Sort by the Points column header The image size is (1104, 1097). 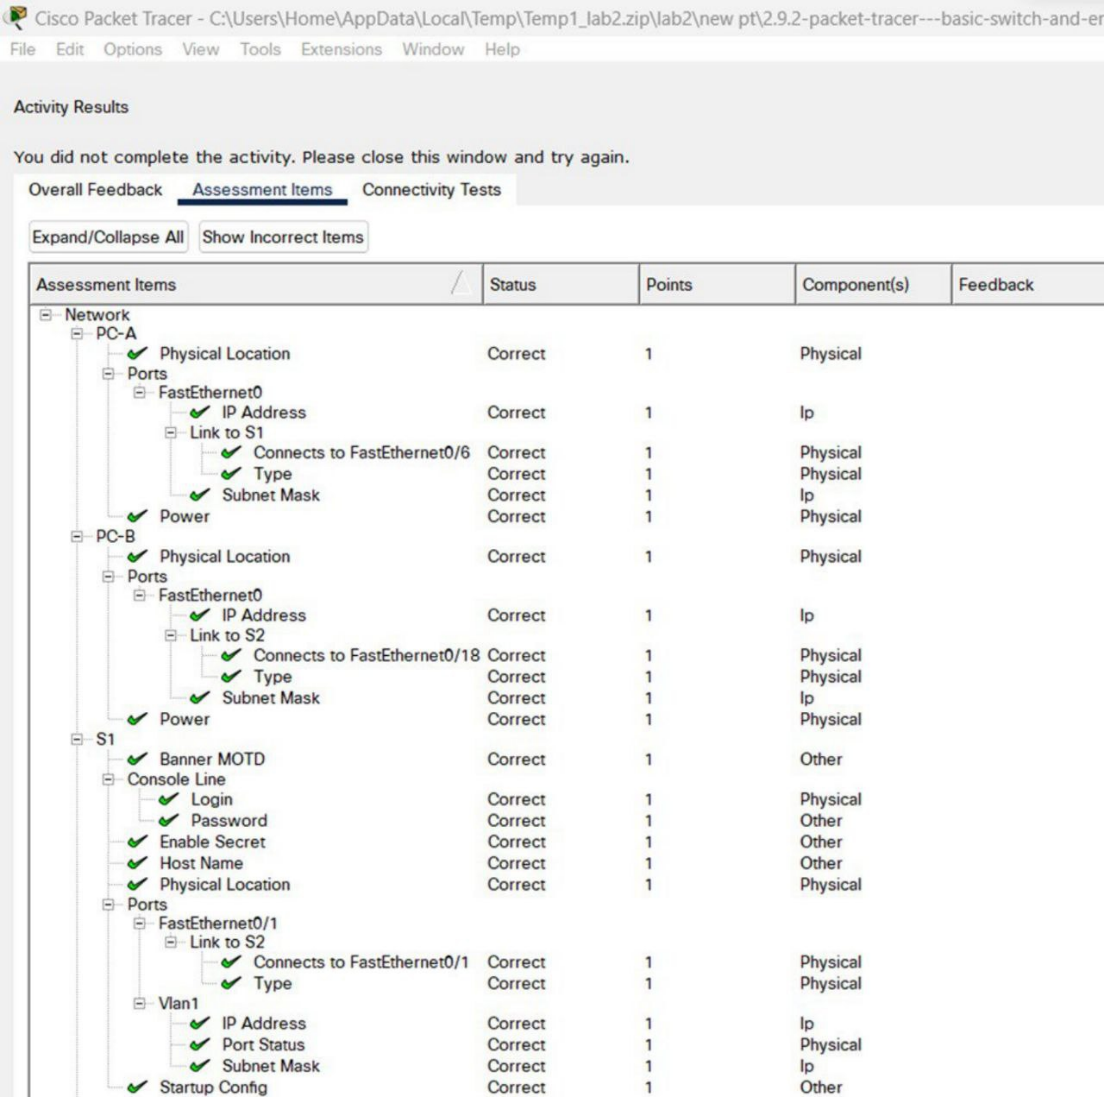coord(717,284)
